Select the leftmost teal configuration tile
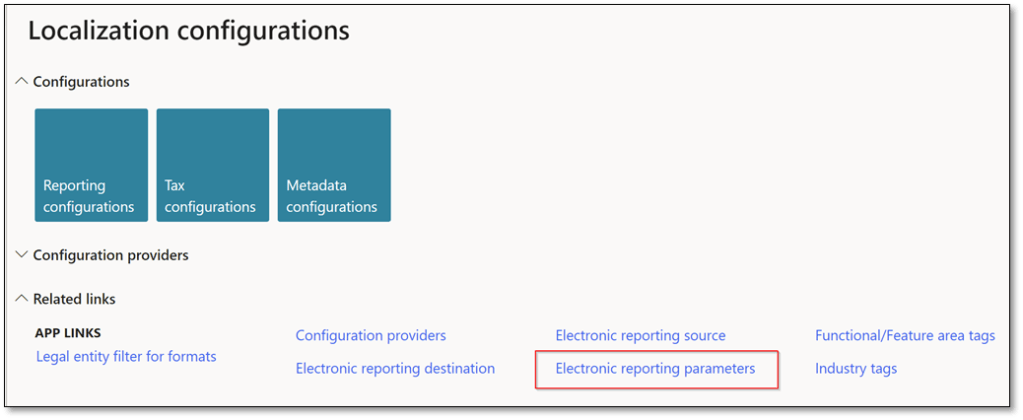The width and height of the screenshot is (1023, 420). [91, 165]
